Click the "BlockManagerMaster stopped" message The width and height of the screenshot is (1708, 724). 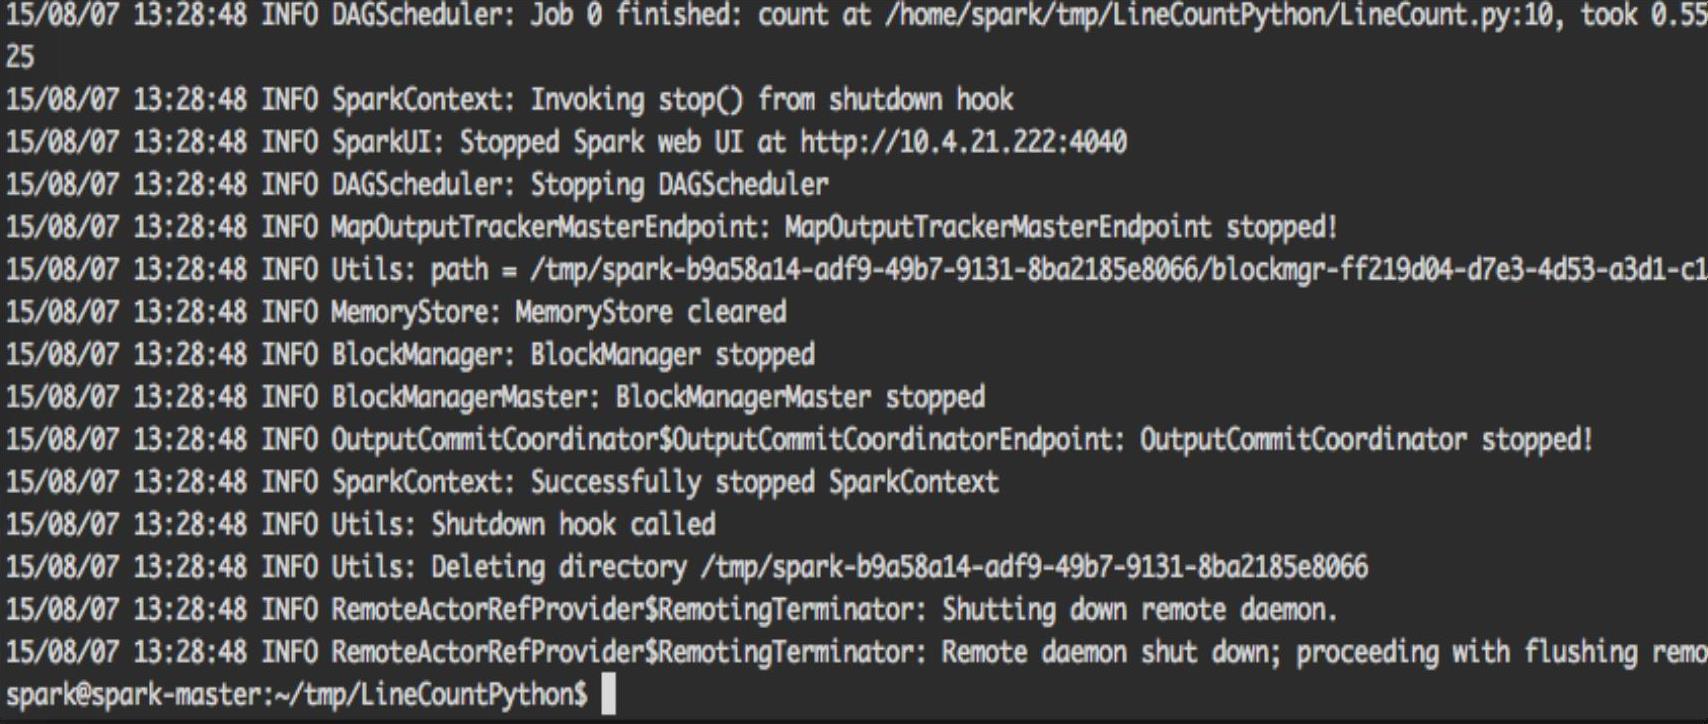(799, 397)
